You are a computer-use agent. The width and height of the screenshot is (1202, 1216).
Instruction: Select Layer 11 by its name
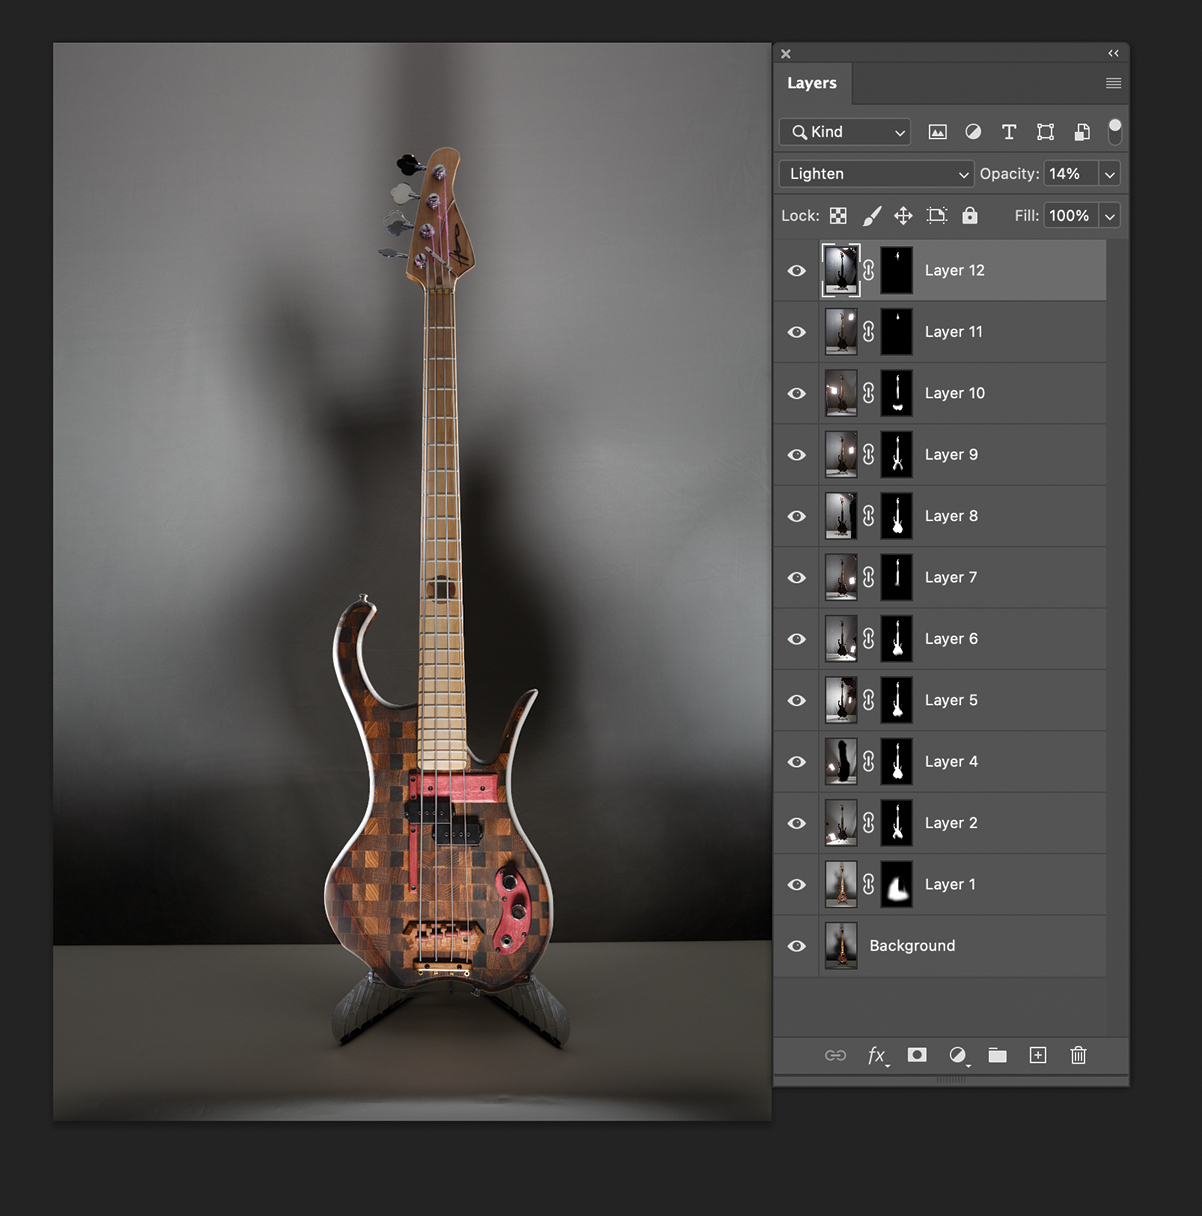point(953,332)
